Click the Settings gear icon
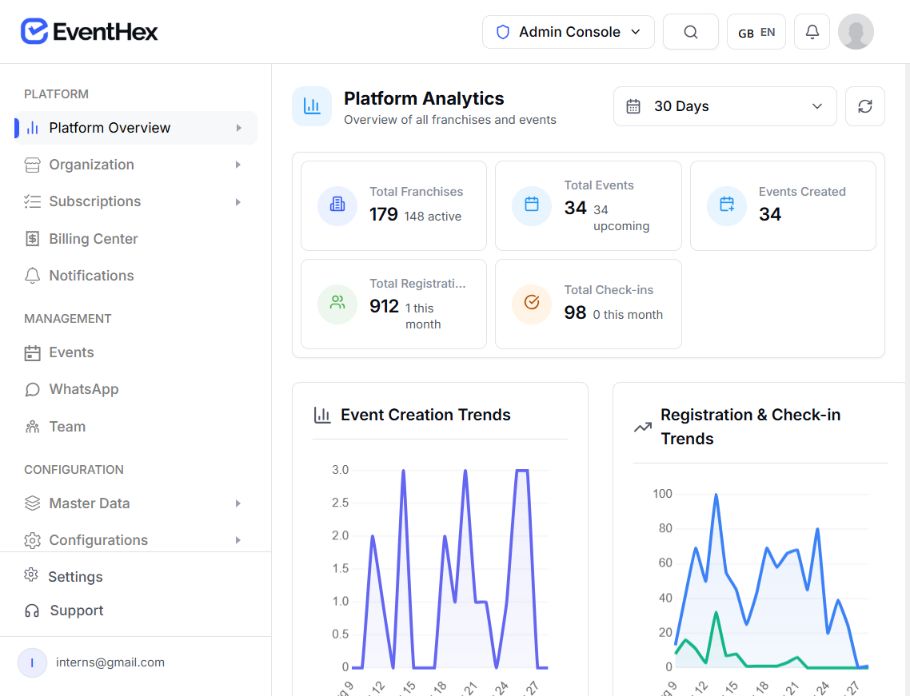 (31, 575)
